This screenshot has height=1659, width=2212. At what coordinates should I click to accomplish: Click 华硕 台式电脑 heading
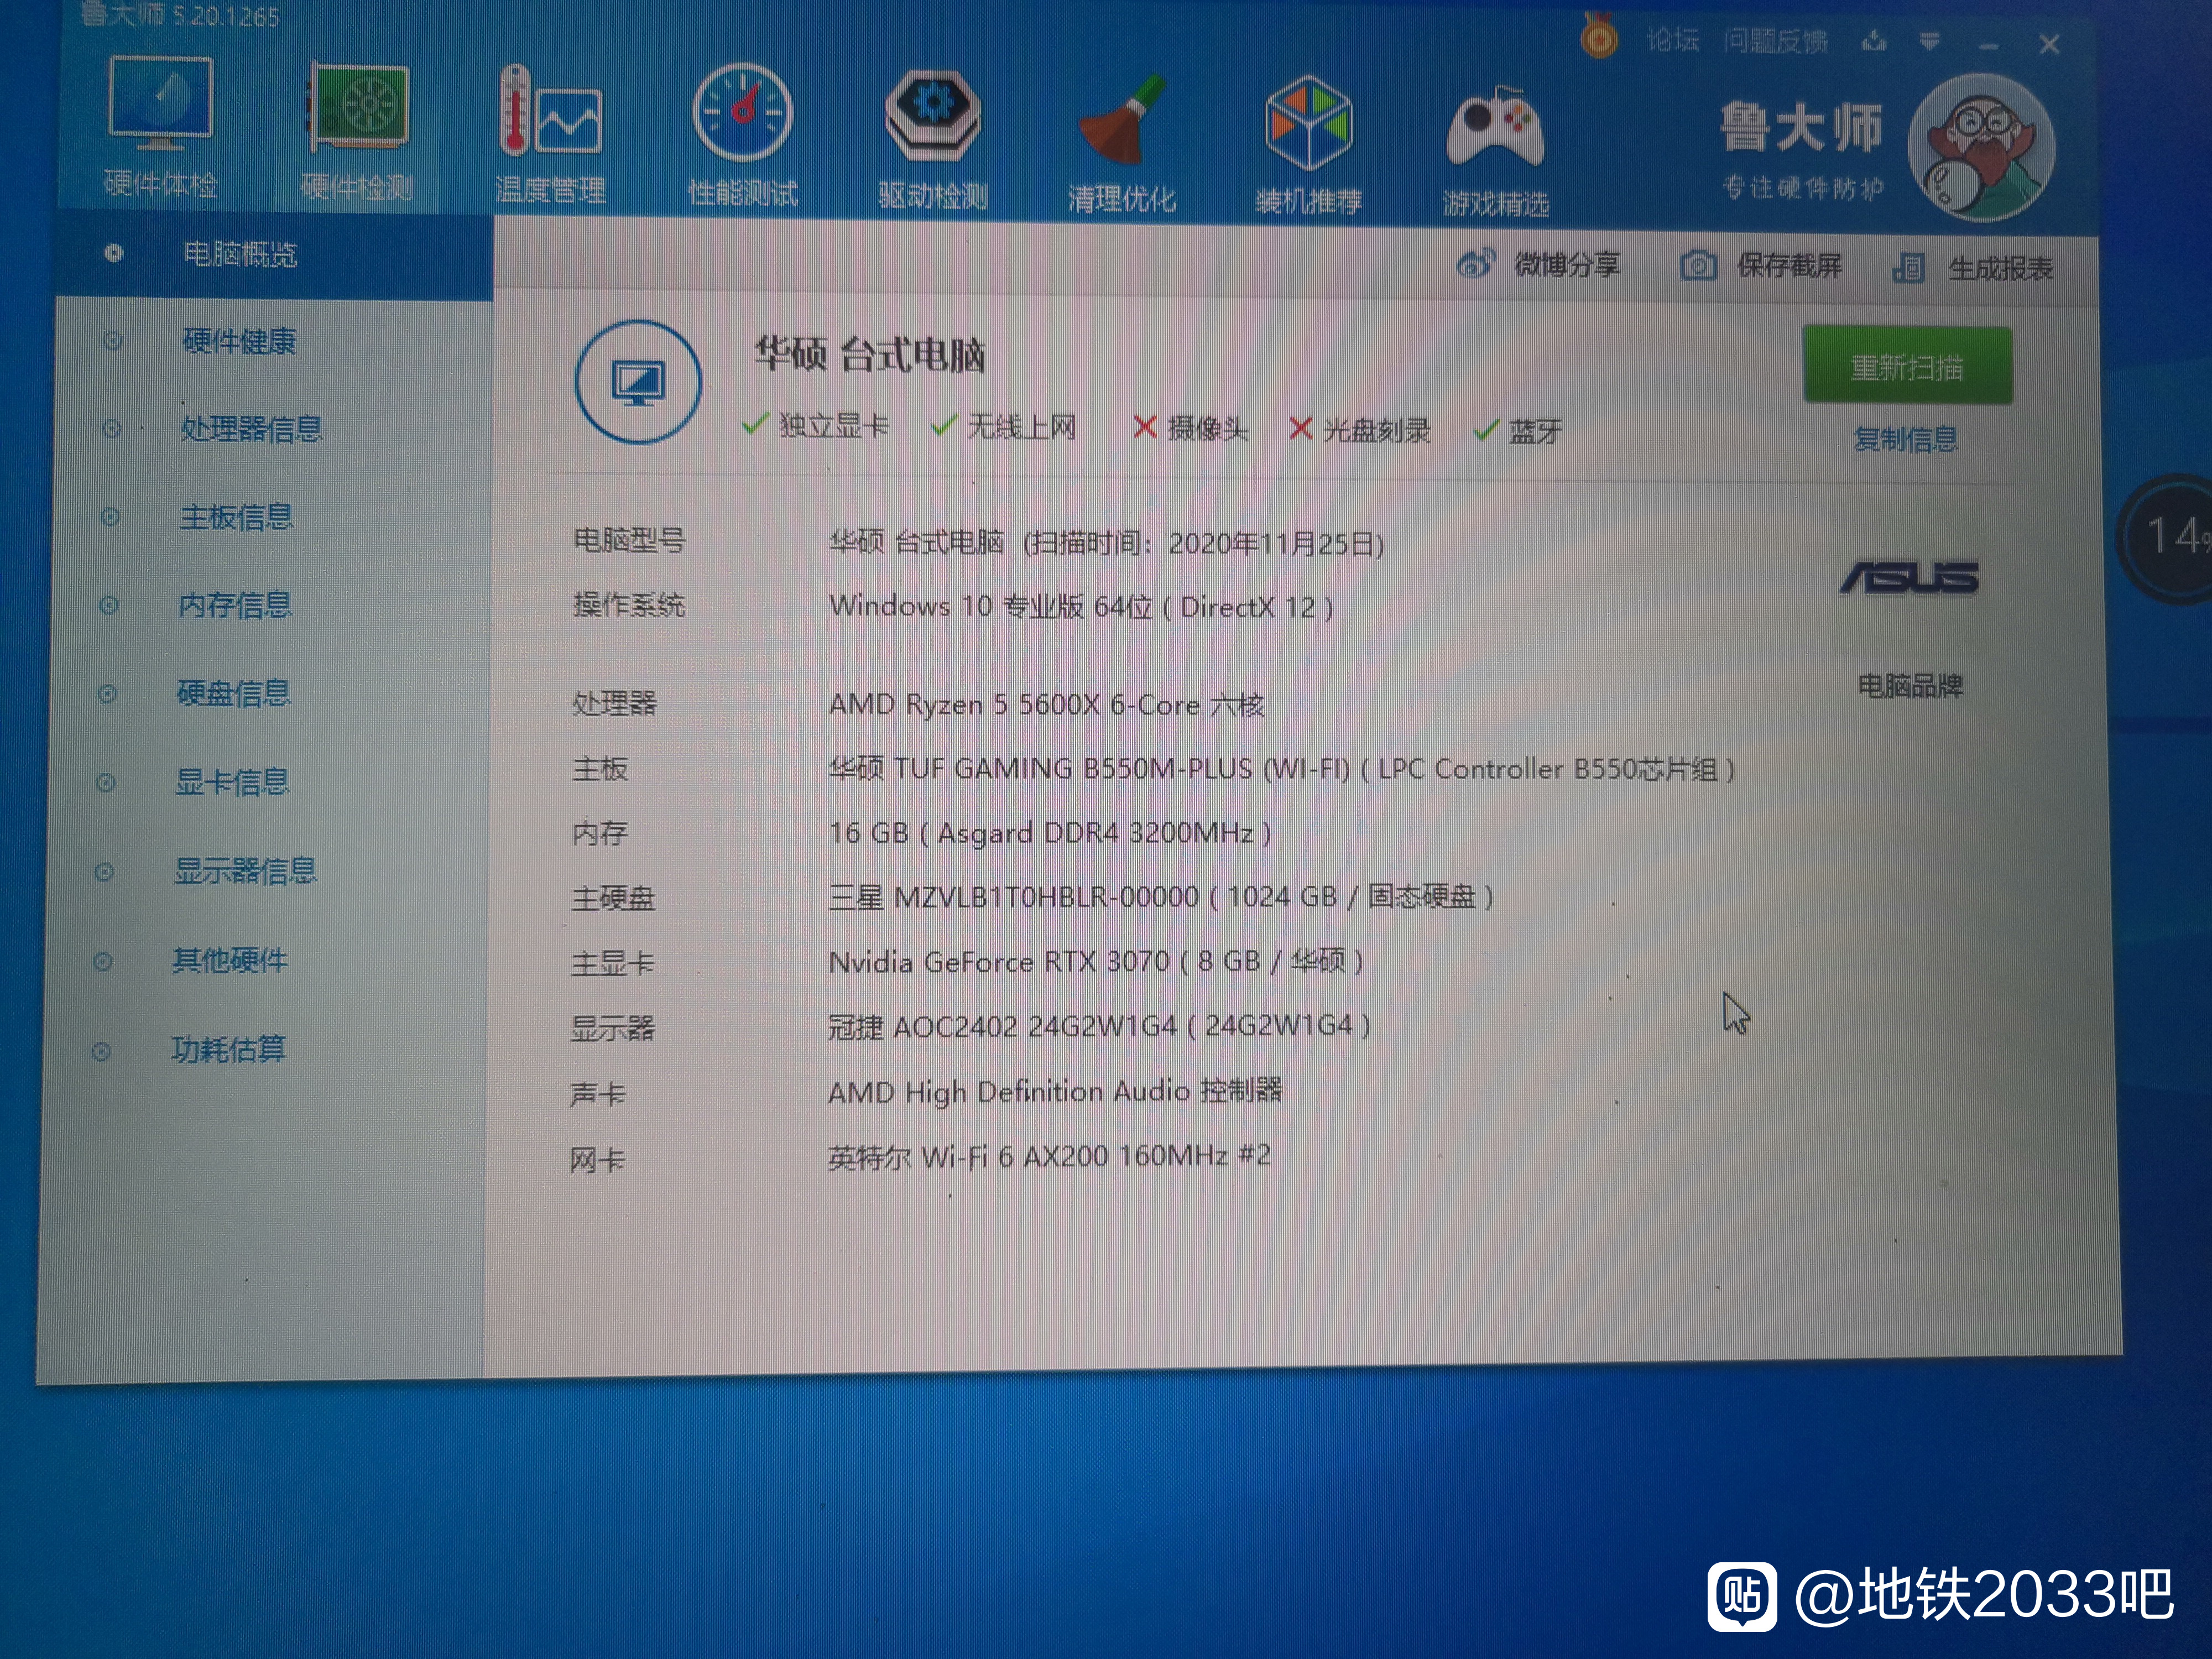click(x=869, y=354)
